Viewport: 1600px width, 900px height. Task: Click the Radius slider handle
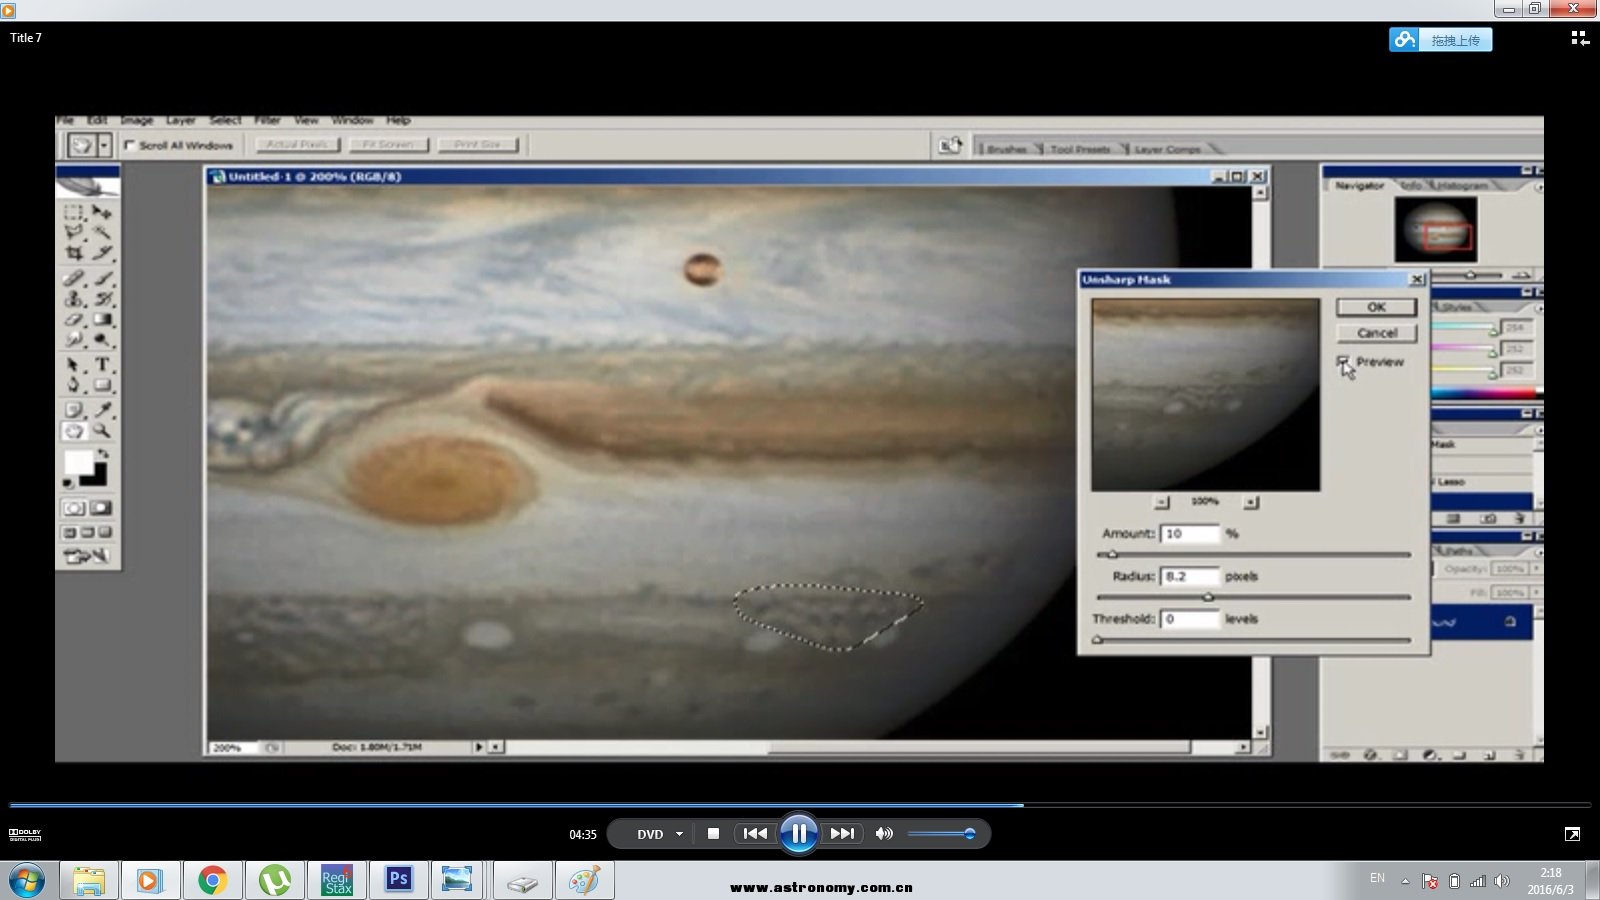coord(1208,597)
